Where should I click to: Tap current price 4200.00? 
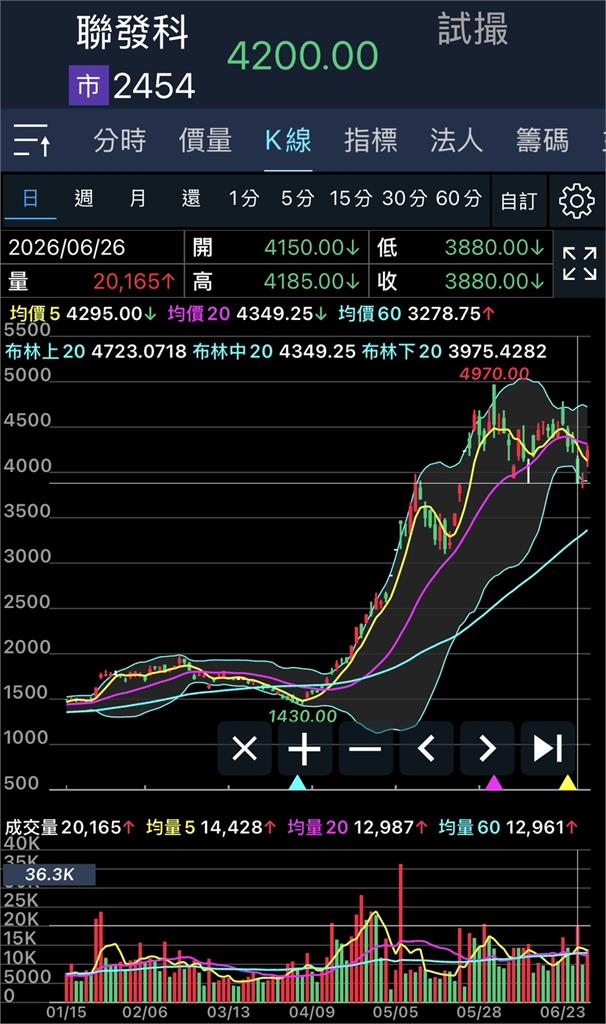[302, 56]
